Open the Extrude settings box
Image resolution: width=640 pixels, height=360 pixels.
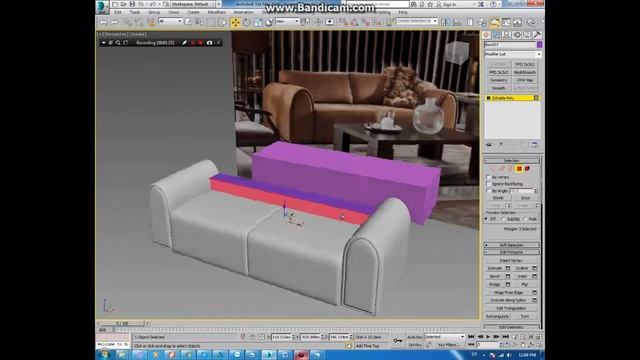(508, 268)
